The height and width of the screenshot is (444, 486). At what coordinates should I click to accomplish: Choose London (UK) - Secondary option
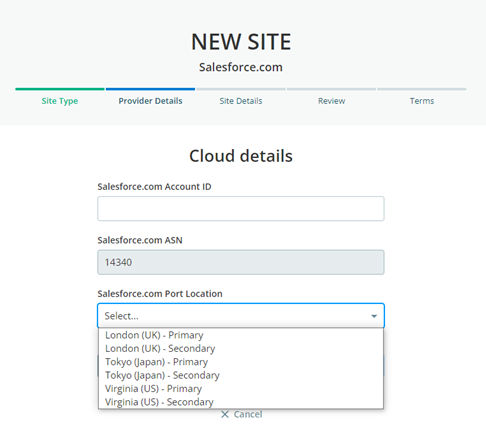coord(241,348)
